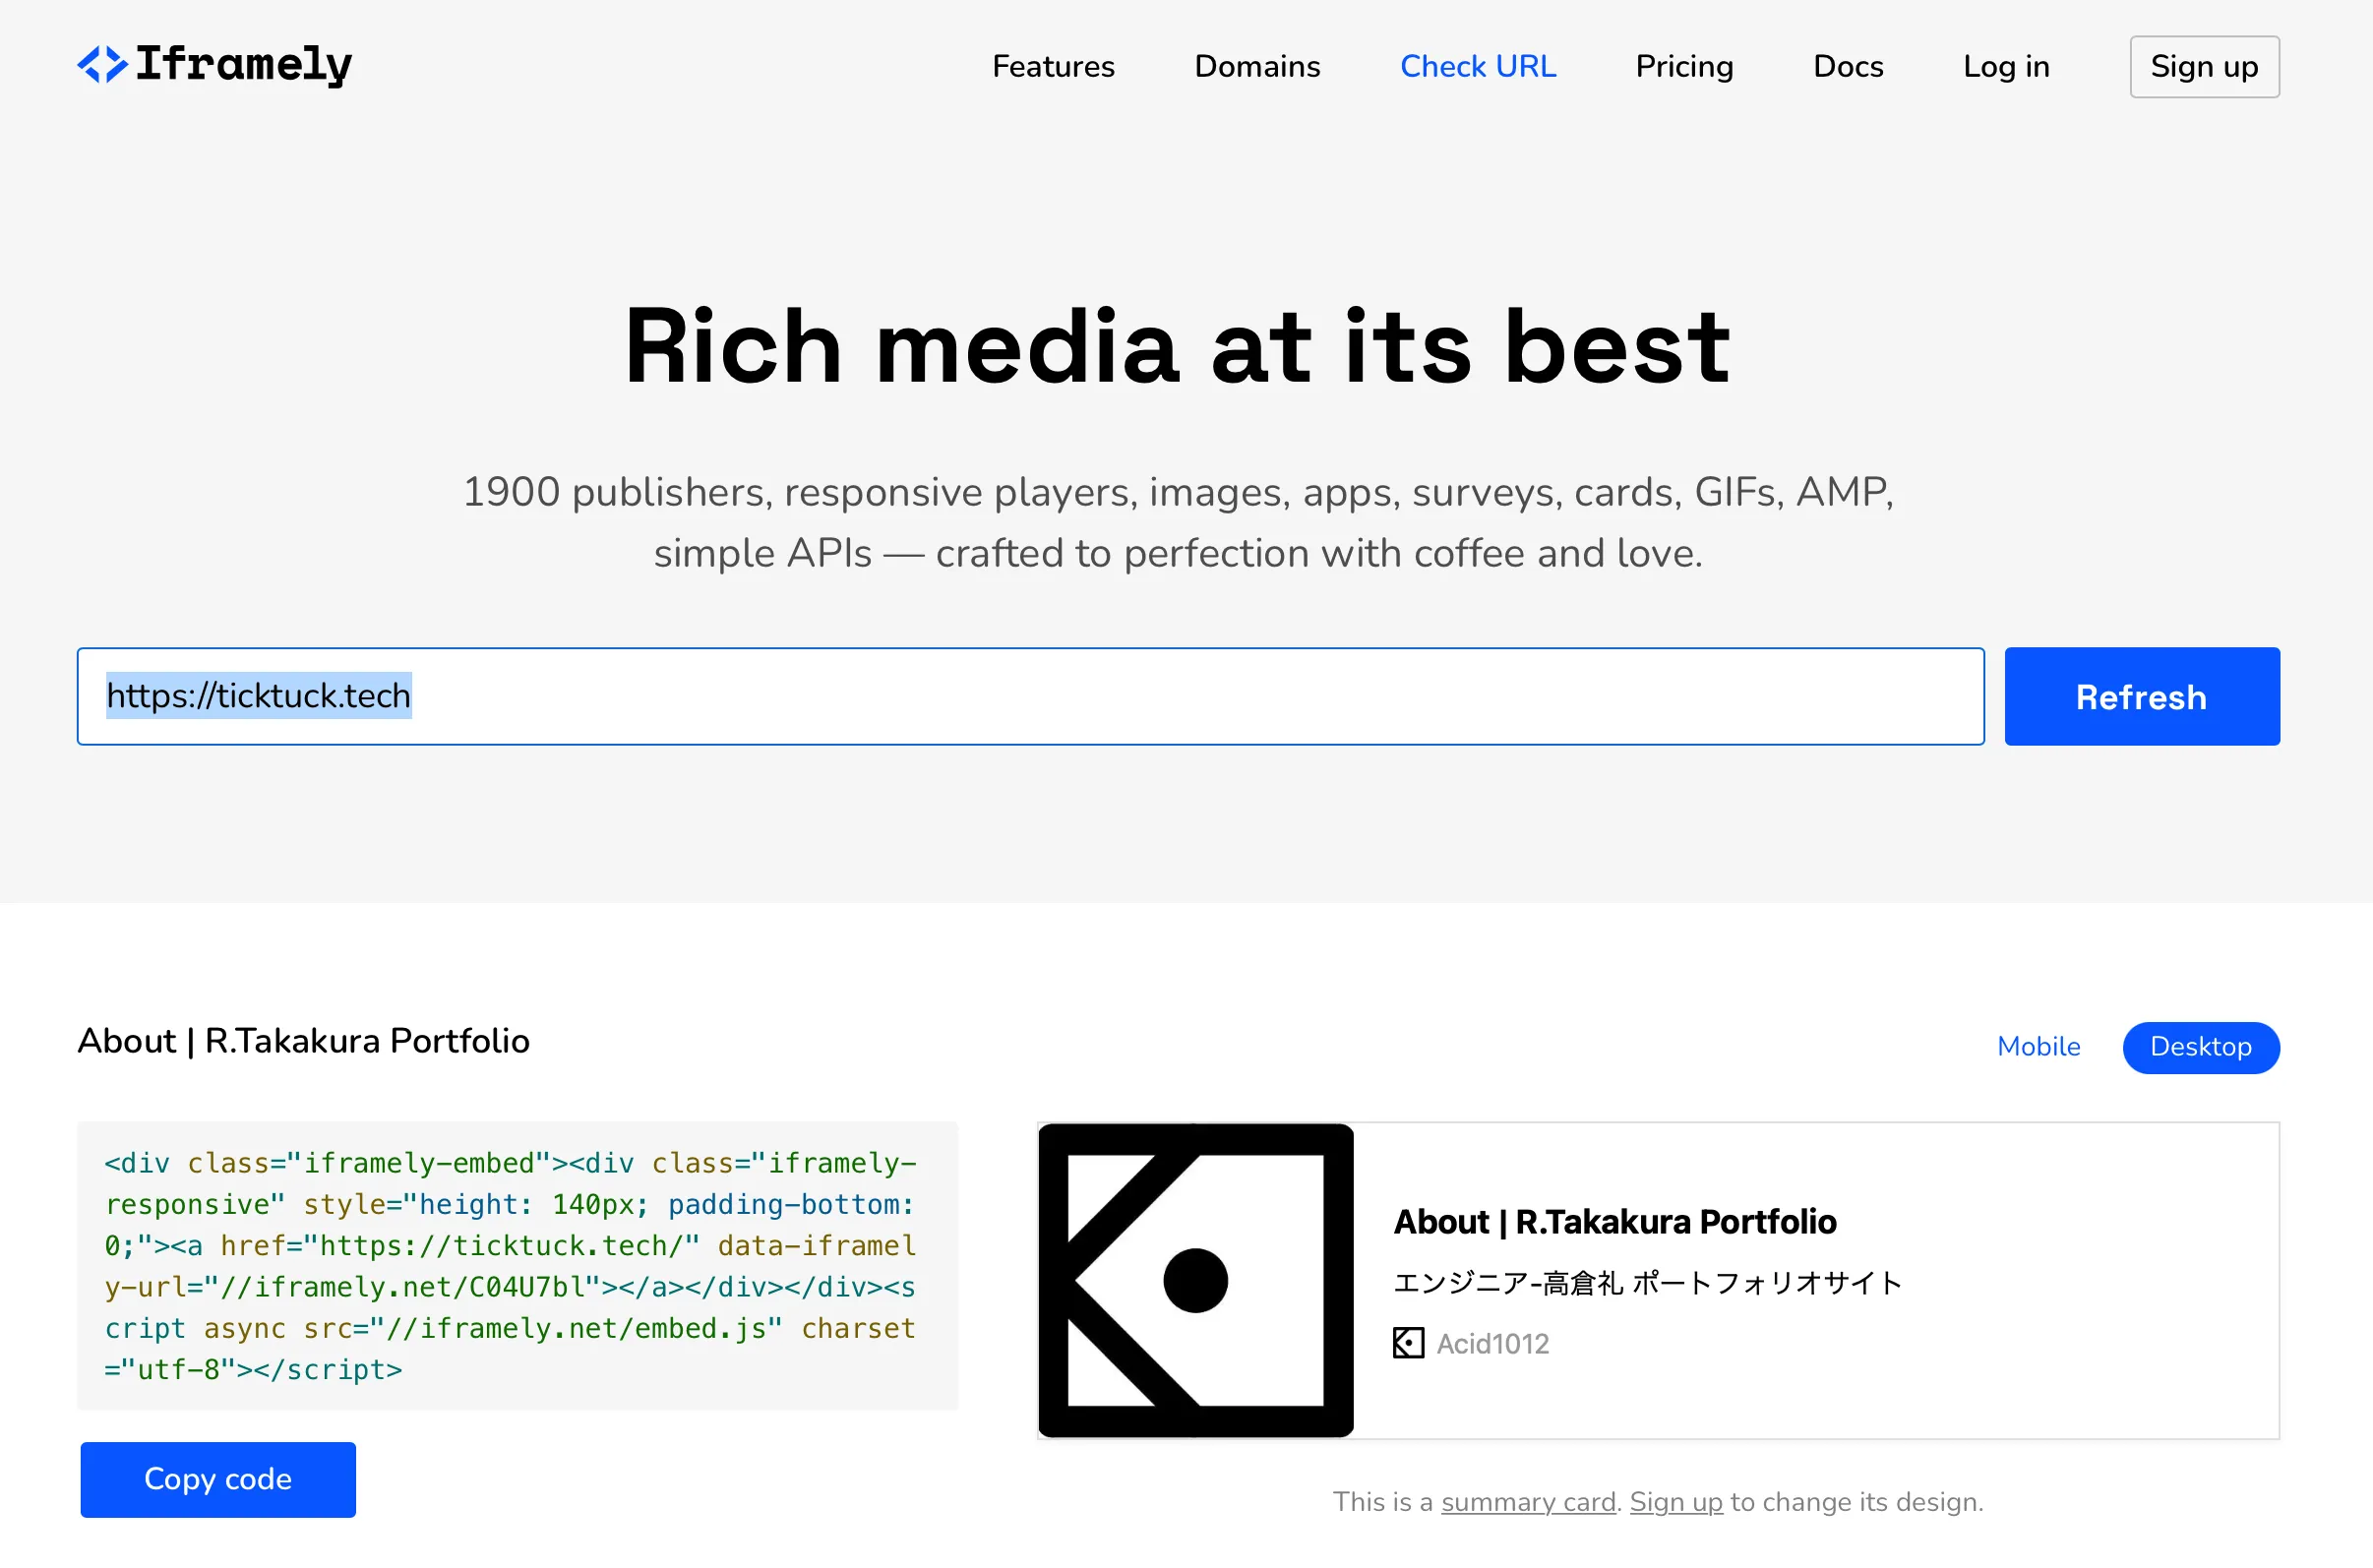
Task: Click the card title About | R.Takakura Portfolio
Action: [1615, 1221]
